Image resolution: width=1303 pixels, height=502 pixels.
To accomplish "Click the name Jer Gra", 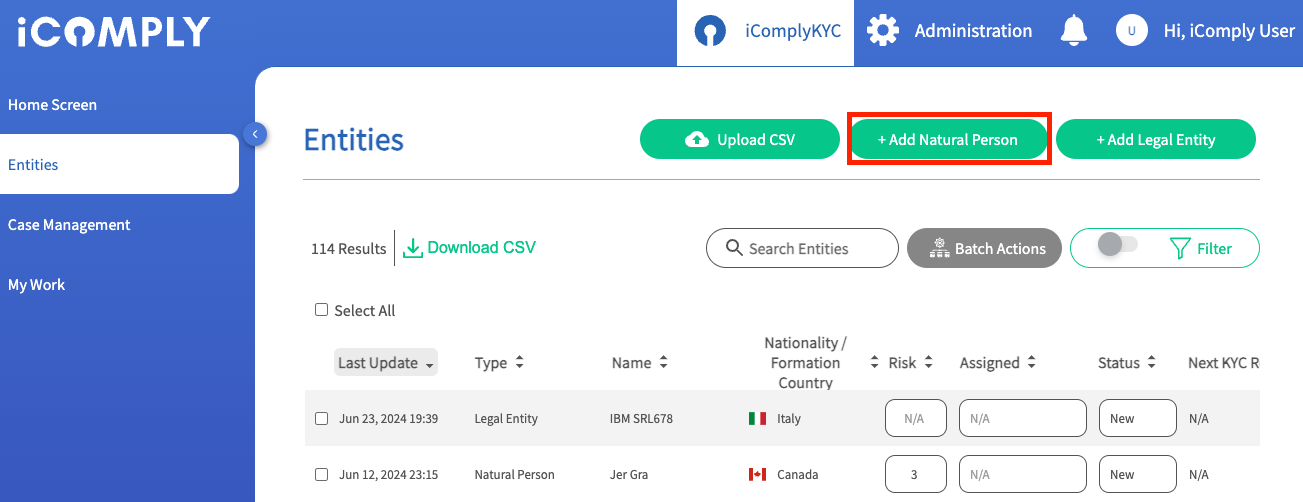I will [629, 475].
